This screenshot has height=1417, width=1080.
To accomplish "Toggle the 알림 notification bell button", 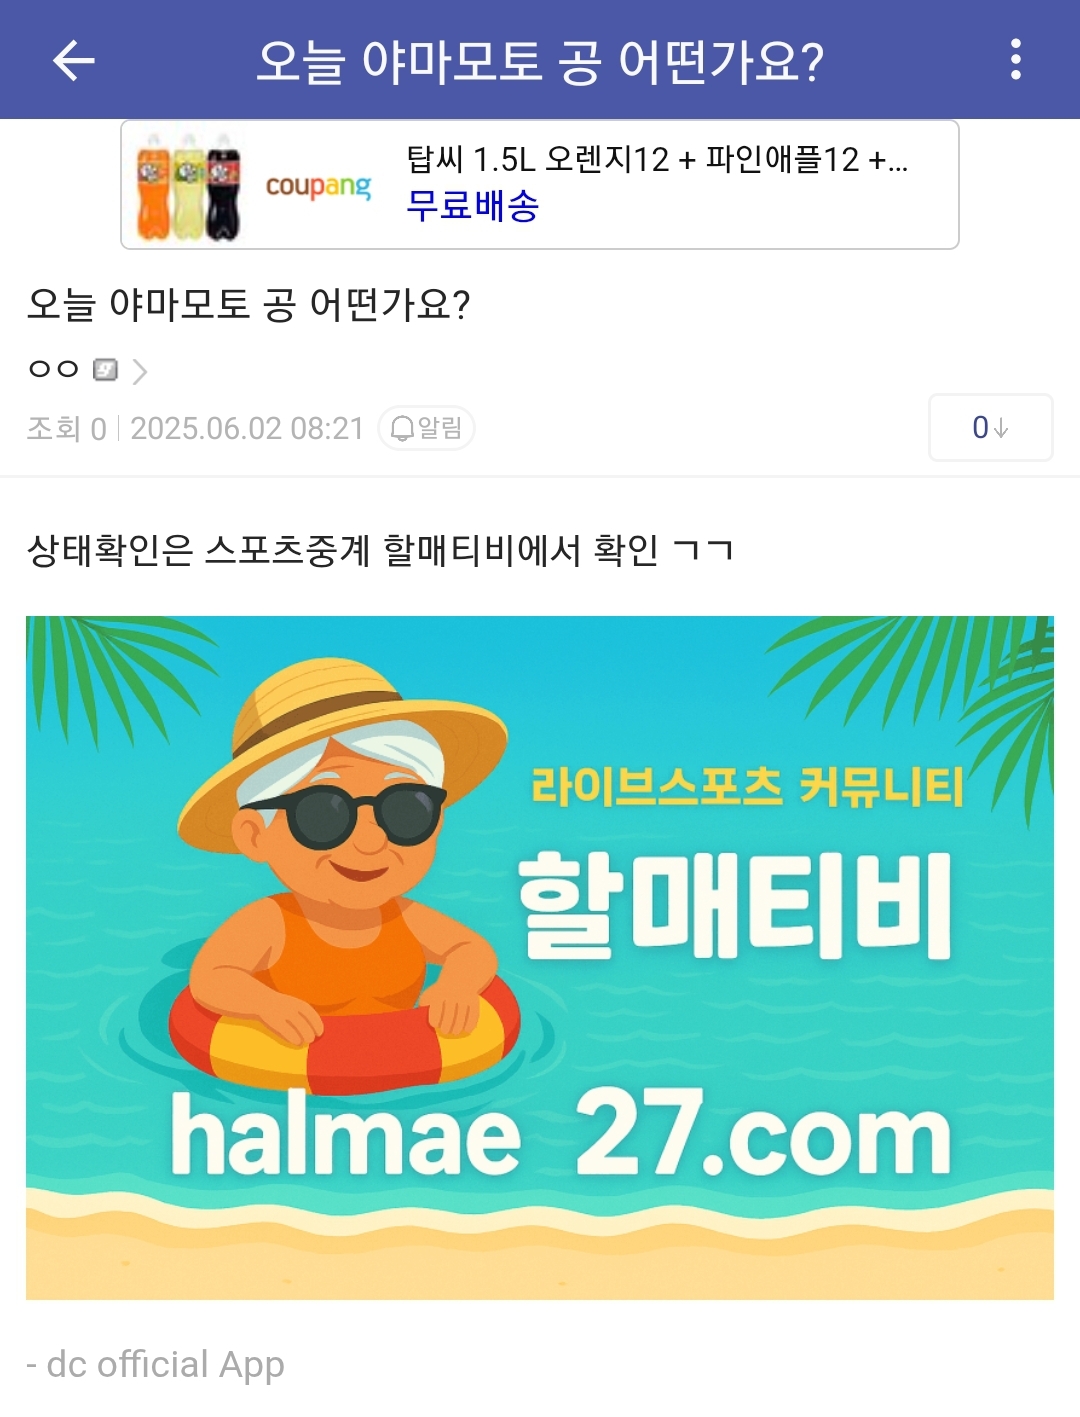I will pyautogui.click(x=426, y=428).
